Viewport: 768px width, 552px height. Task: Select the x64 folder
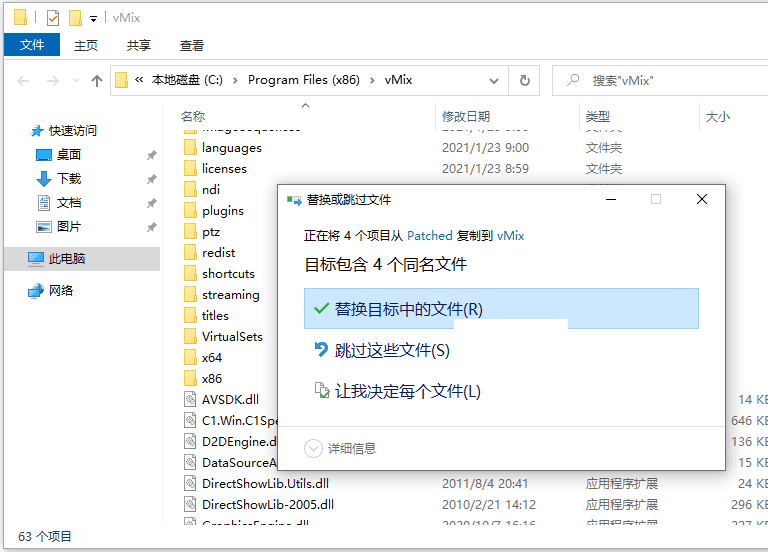click(212, 358)
